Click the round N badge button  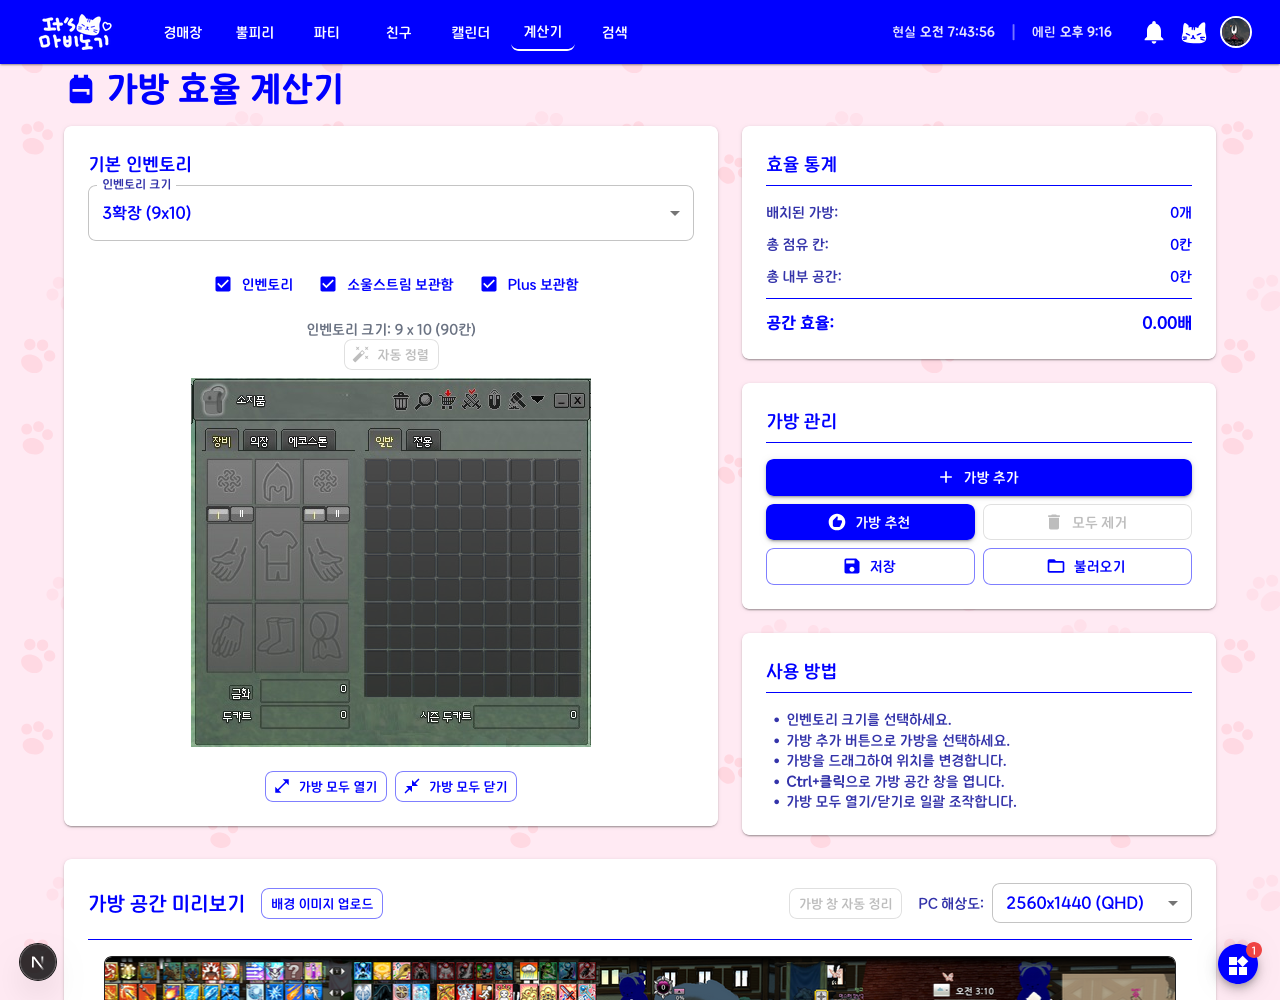pos(38,962)
